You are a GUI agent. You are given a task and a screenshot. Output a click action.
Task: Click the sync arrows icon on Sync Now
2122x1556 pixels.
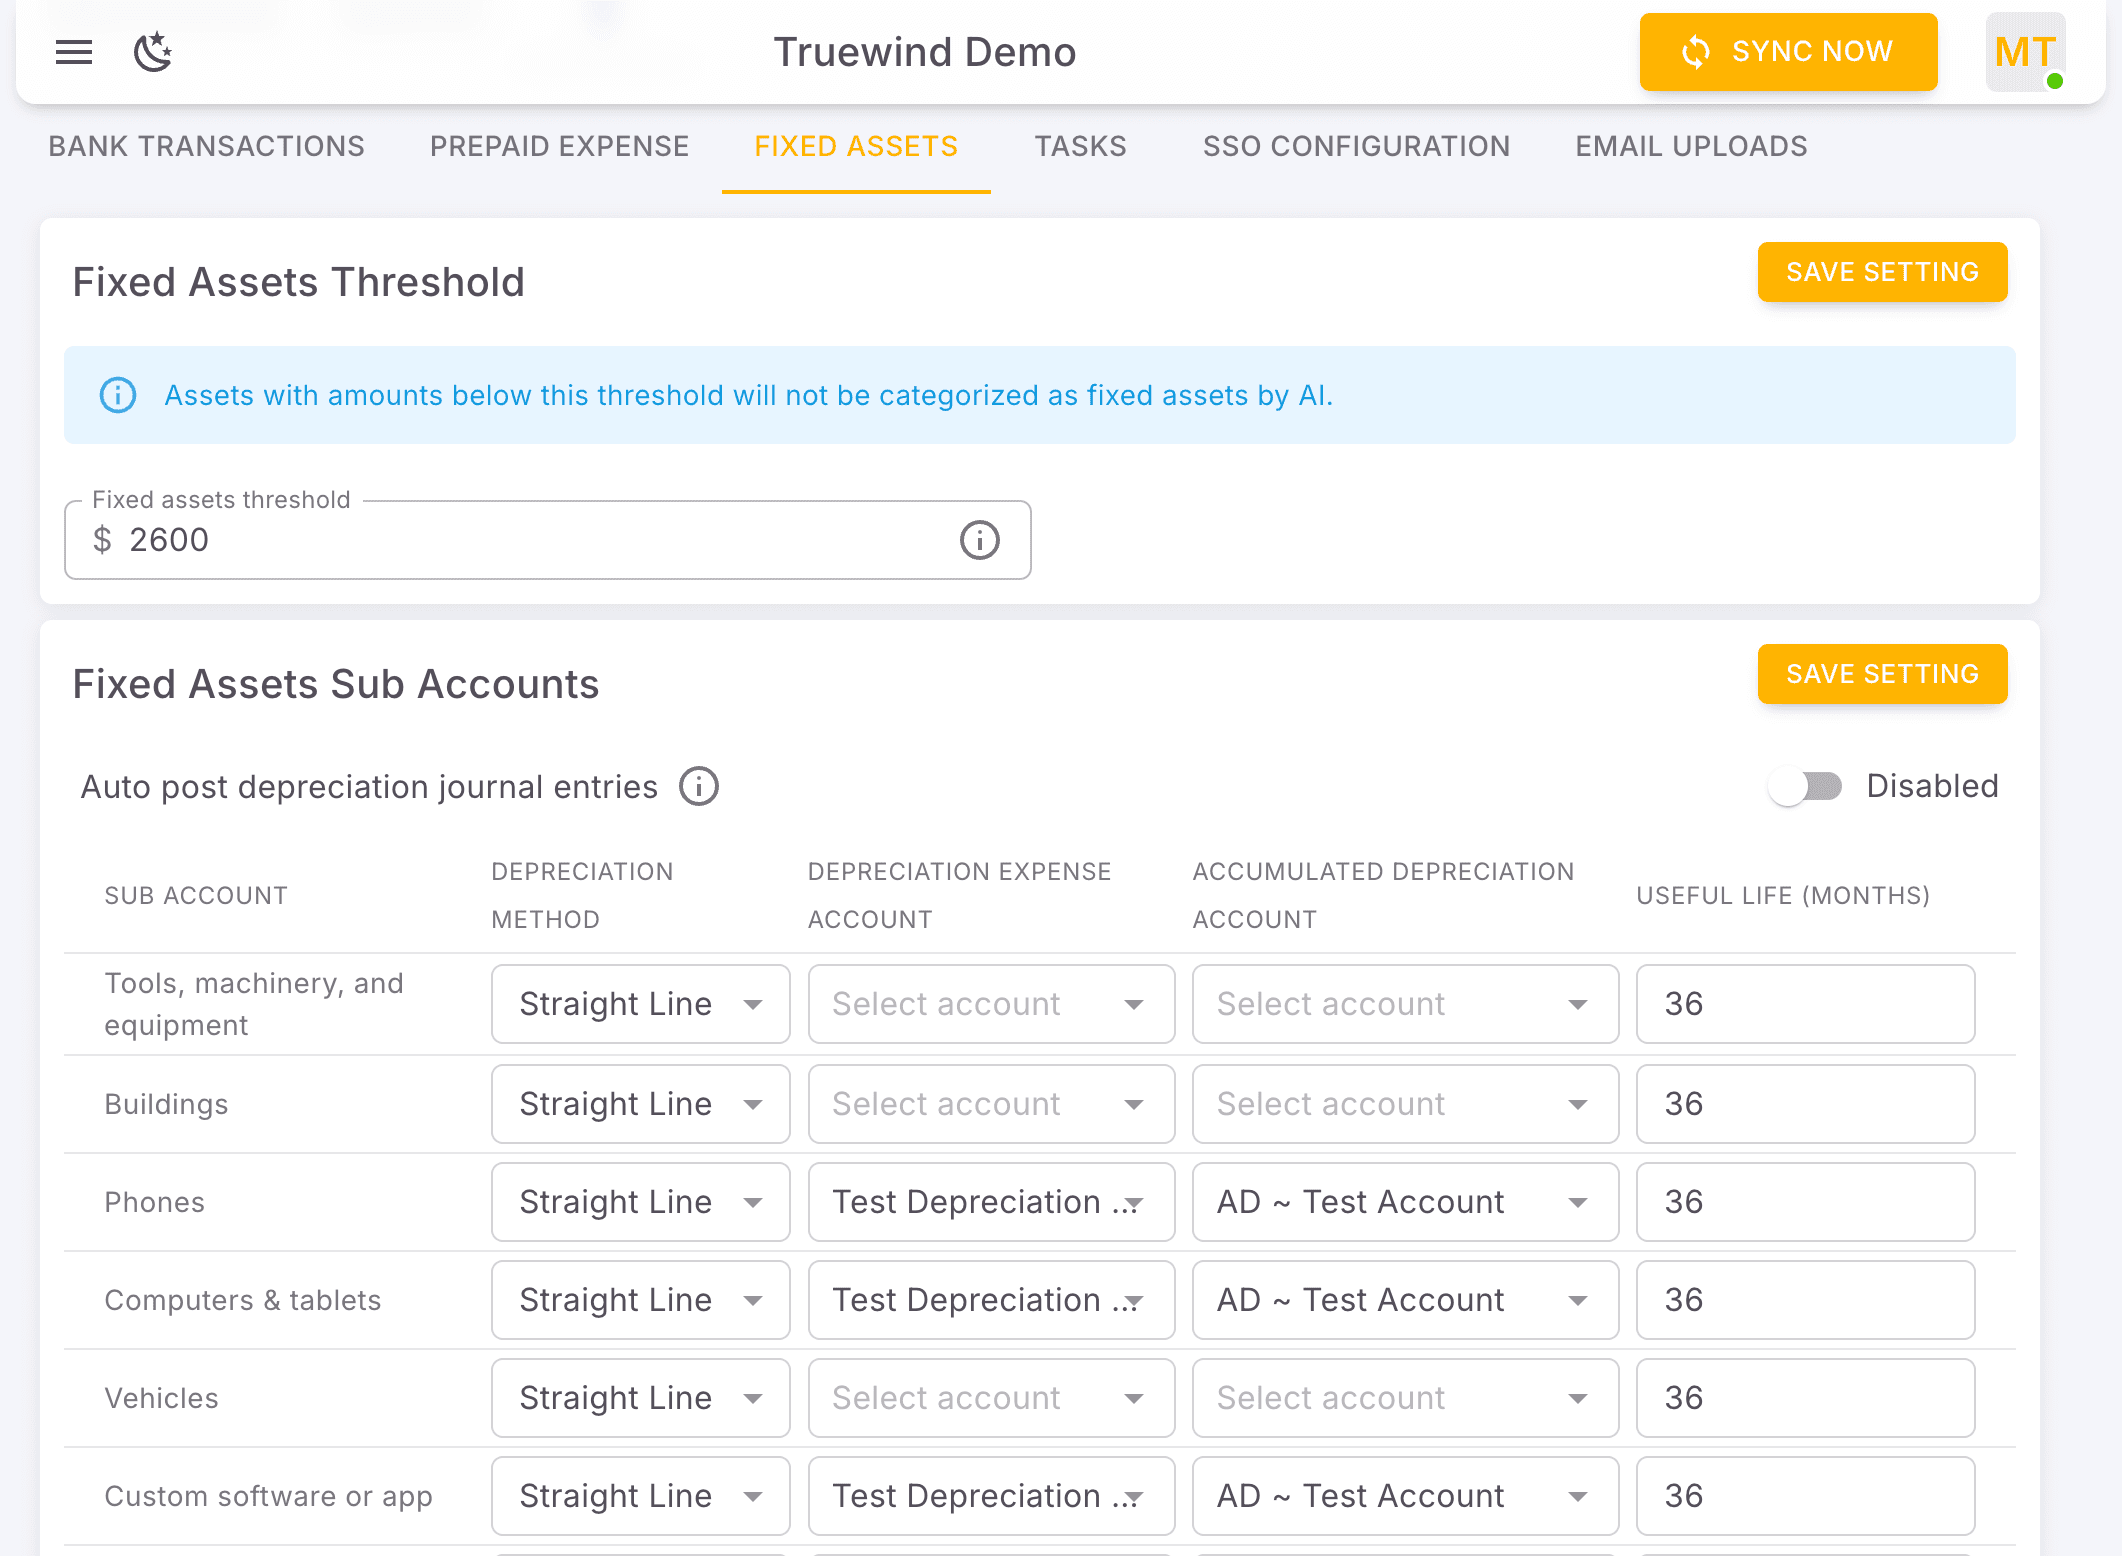1695,52
